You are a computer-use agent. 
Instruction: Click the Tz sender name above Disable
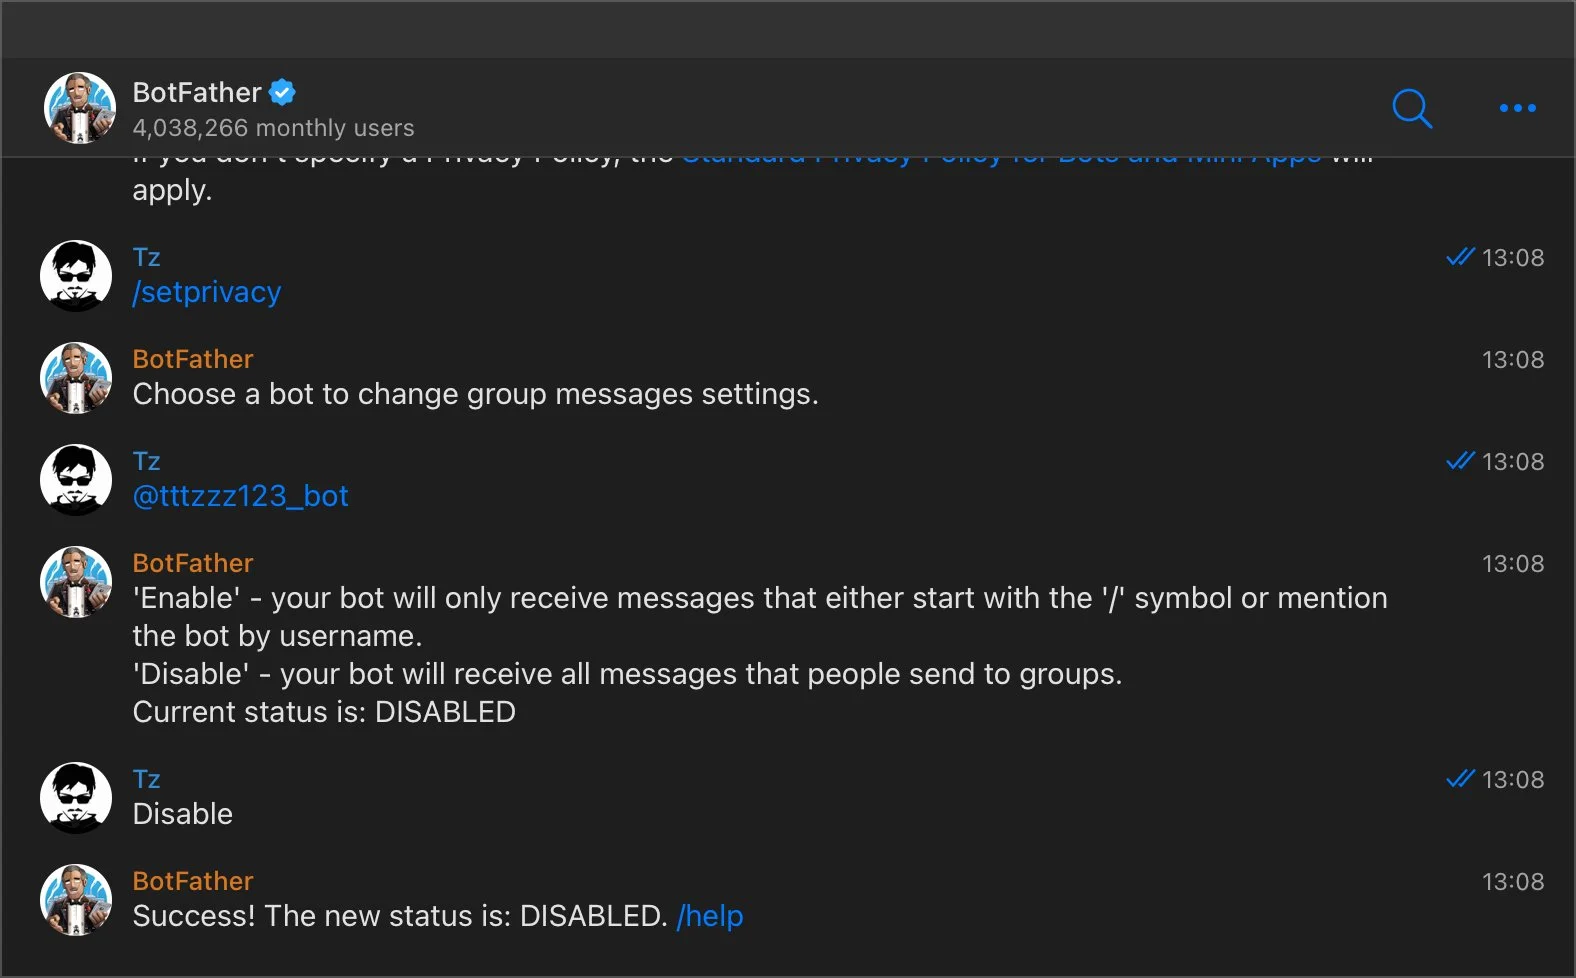(x=147, y=779)
